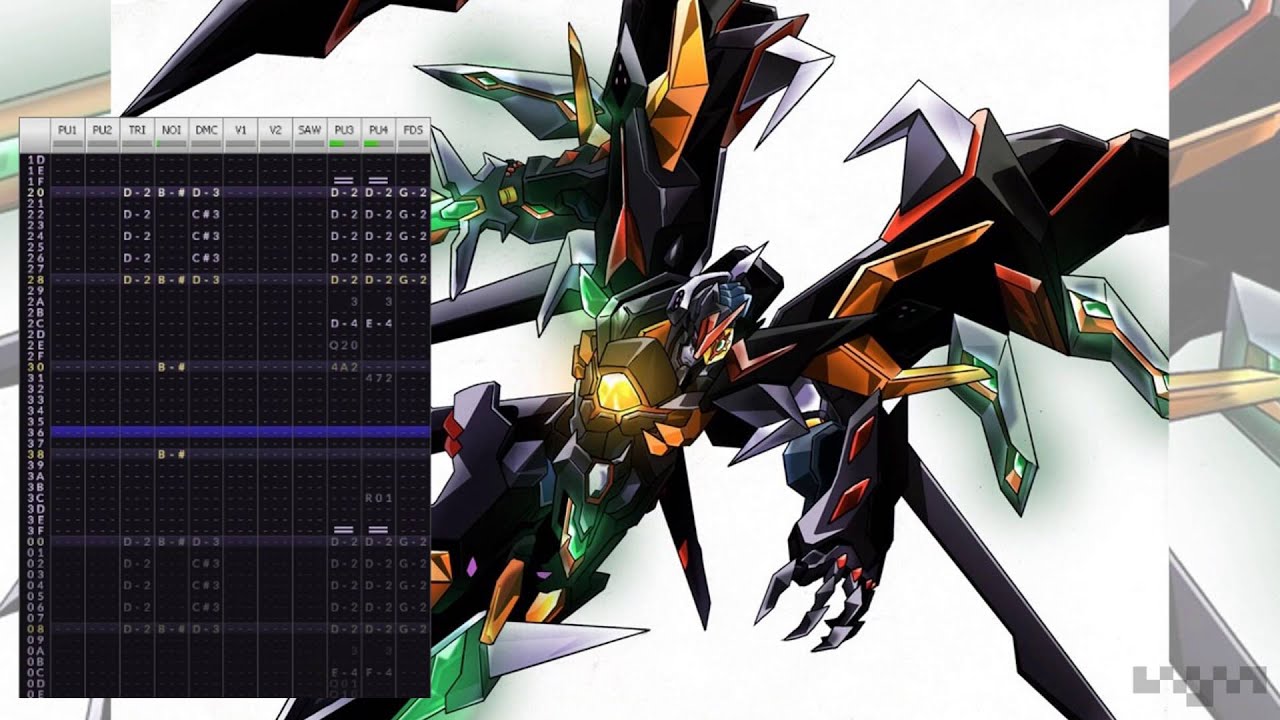Mute the V2 channel header
This screenshot has width=1280, height=720.
275,135
